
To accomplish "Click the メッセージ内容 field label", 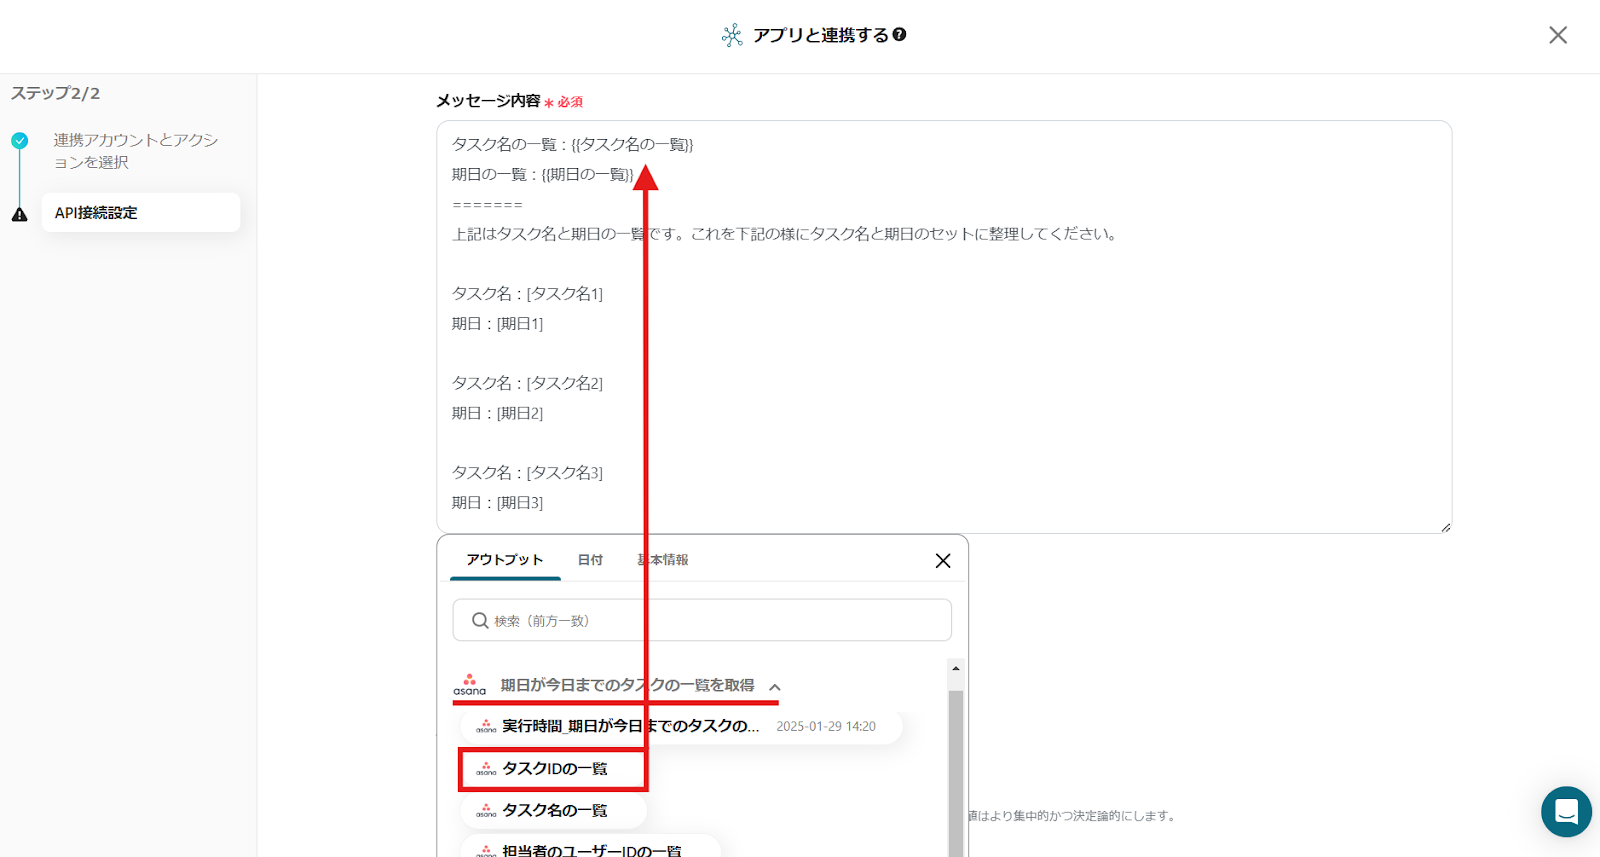I will tap(488, 101).
